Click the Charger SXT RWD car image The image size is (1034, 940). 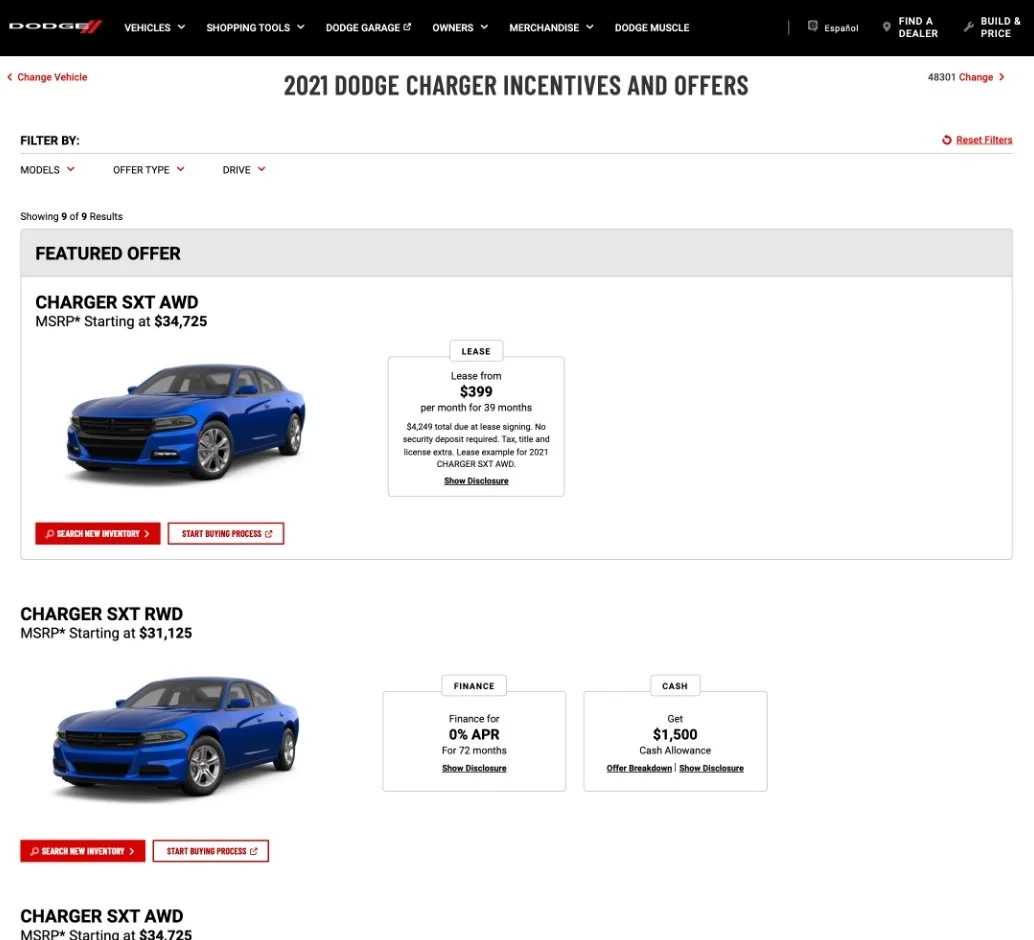click(176, 736)
